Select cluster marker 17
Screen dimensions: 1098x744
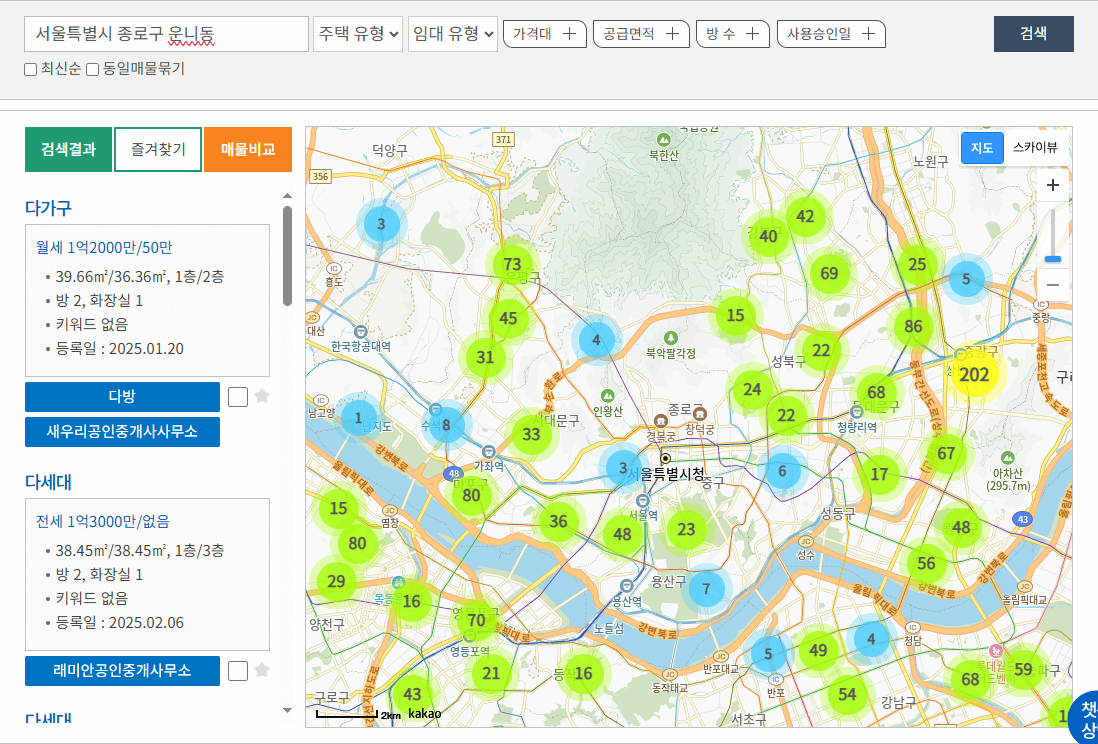point(880,474)
